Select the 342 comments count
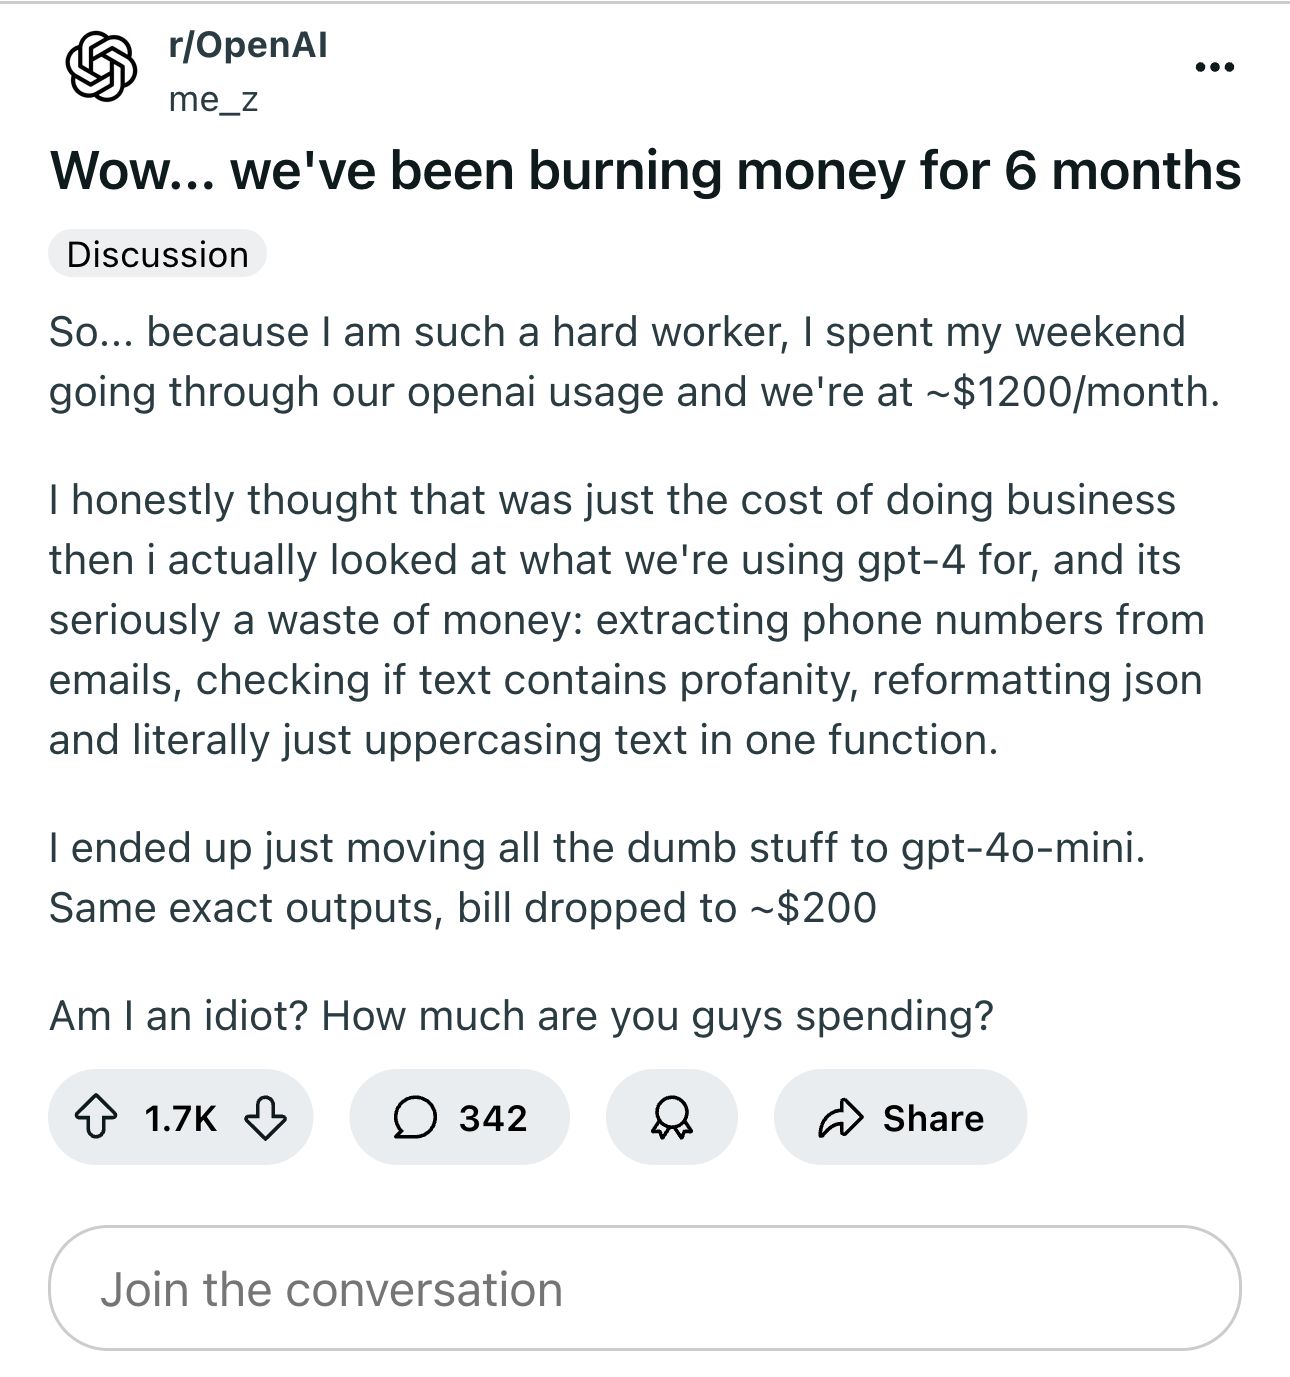 (x=493, y=1117)
